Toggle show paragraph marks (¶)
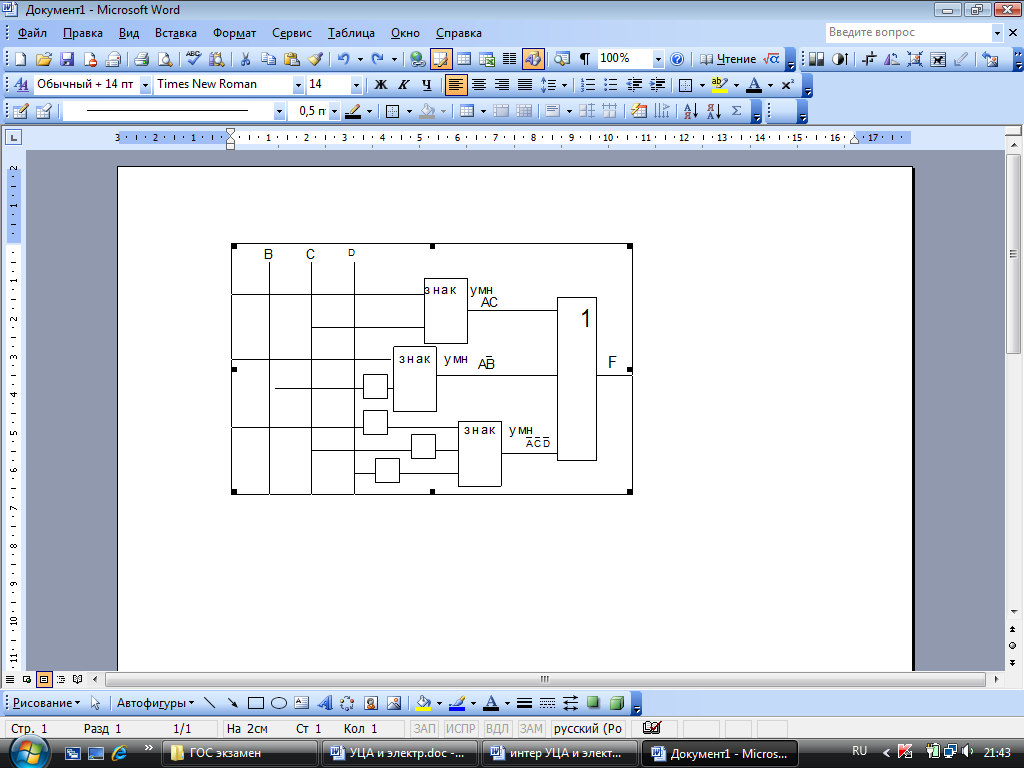Image resolution: width=1024 pixels, height=768 pixels. (x=585, y=59)
